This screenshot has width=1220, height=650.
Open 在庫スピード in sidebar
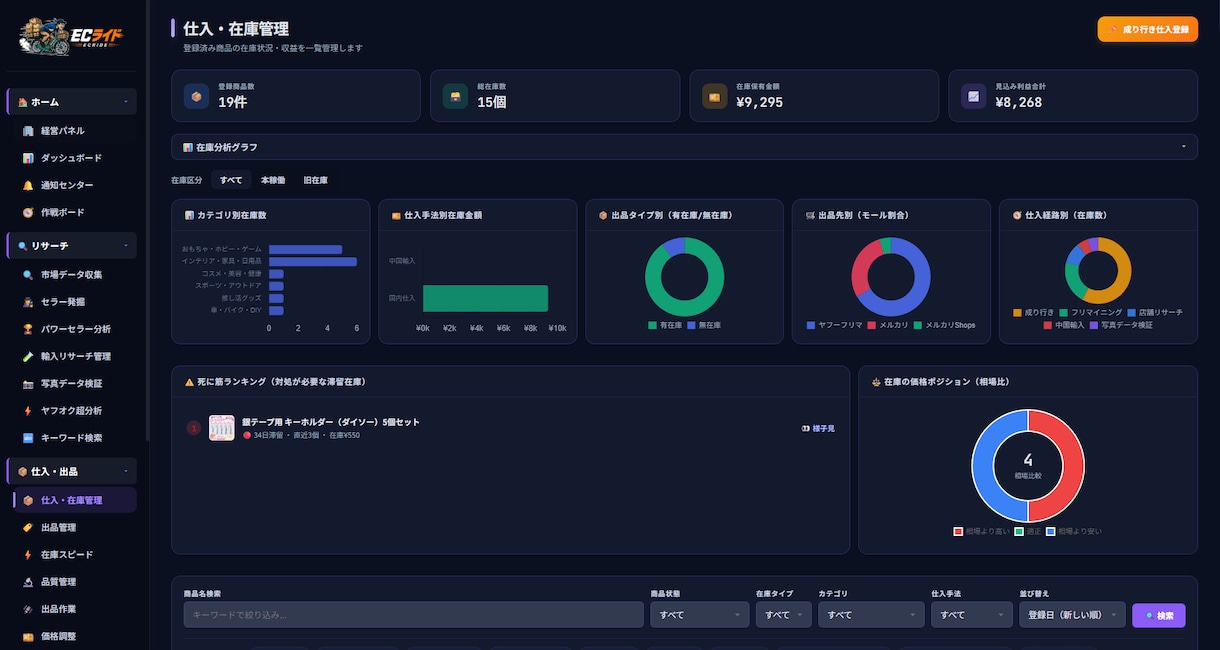tap(72, 554)
